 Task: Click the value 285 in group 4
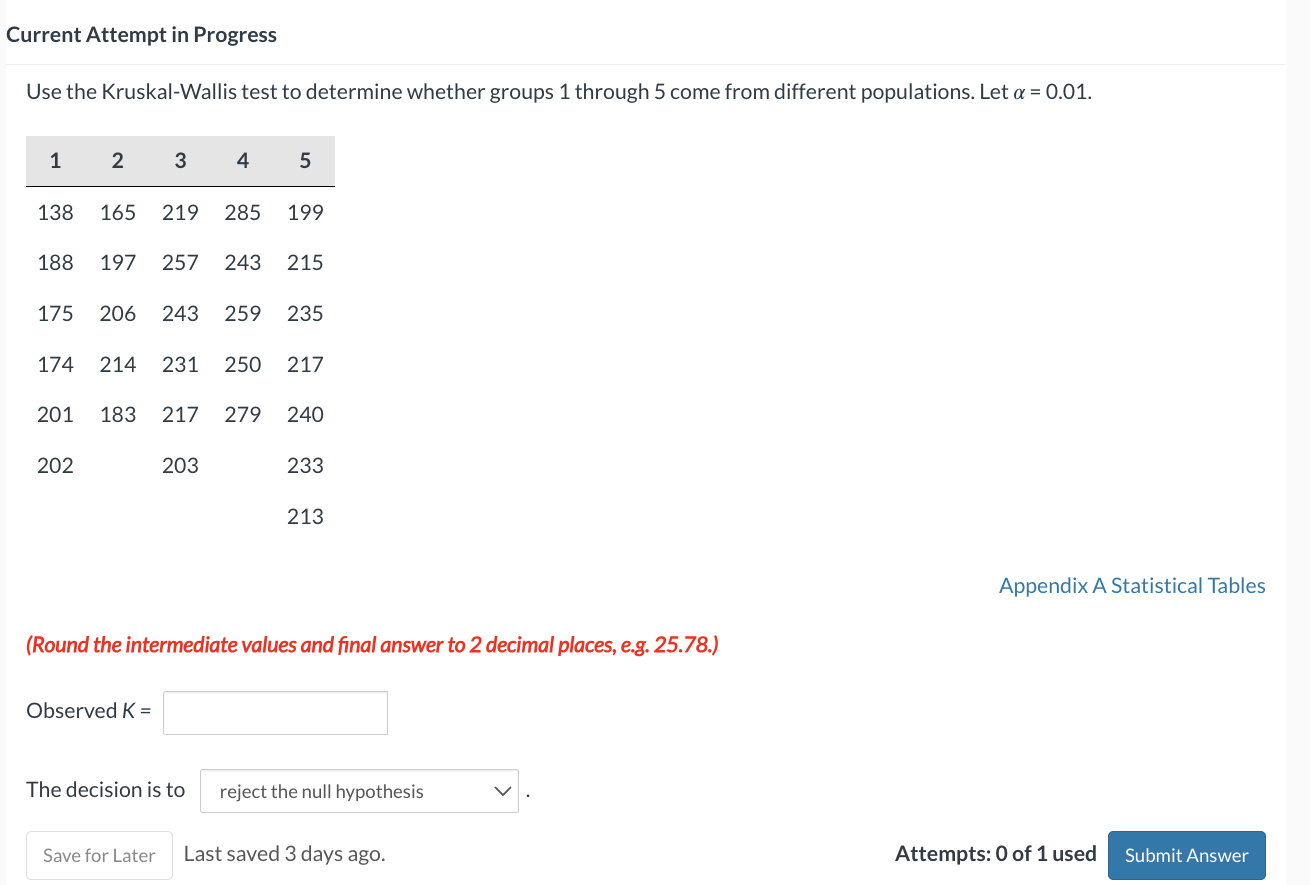point(243,212)
